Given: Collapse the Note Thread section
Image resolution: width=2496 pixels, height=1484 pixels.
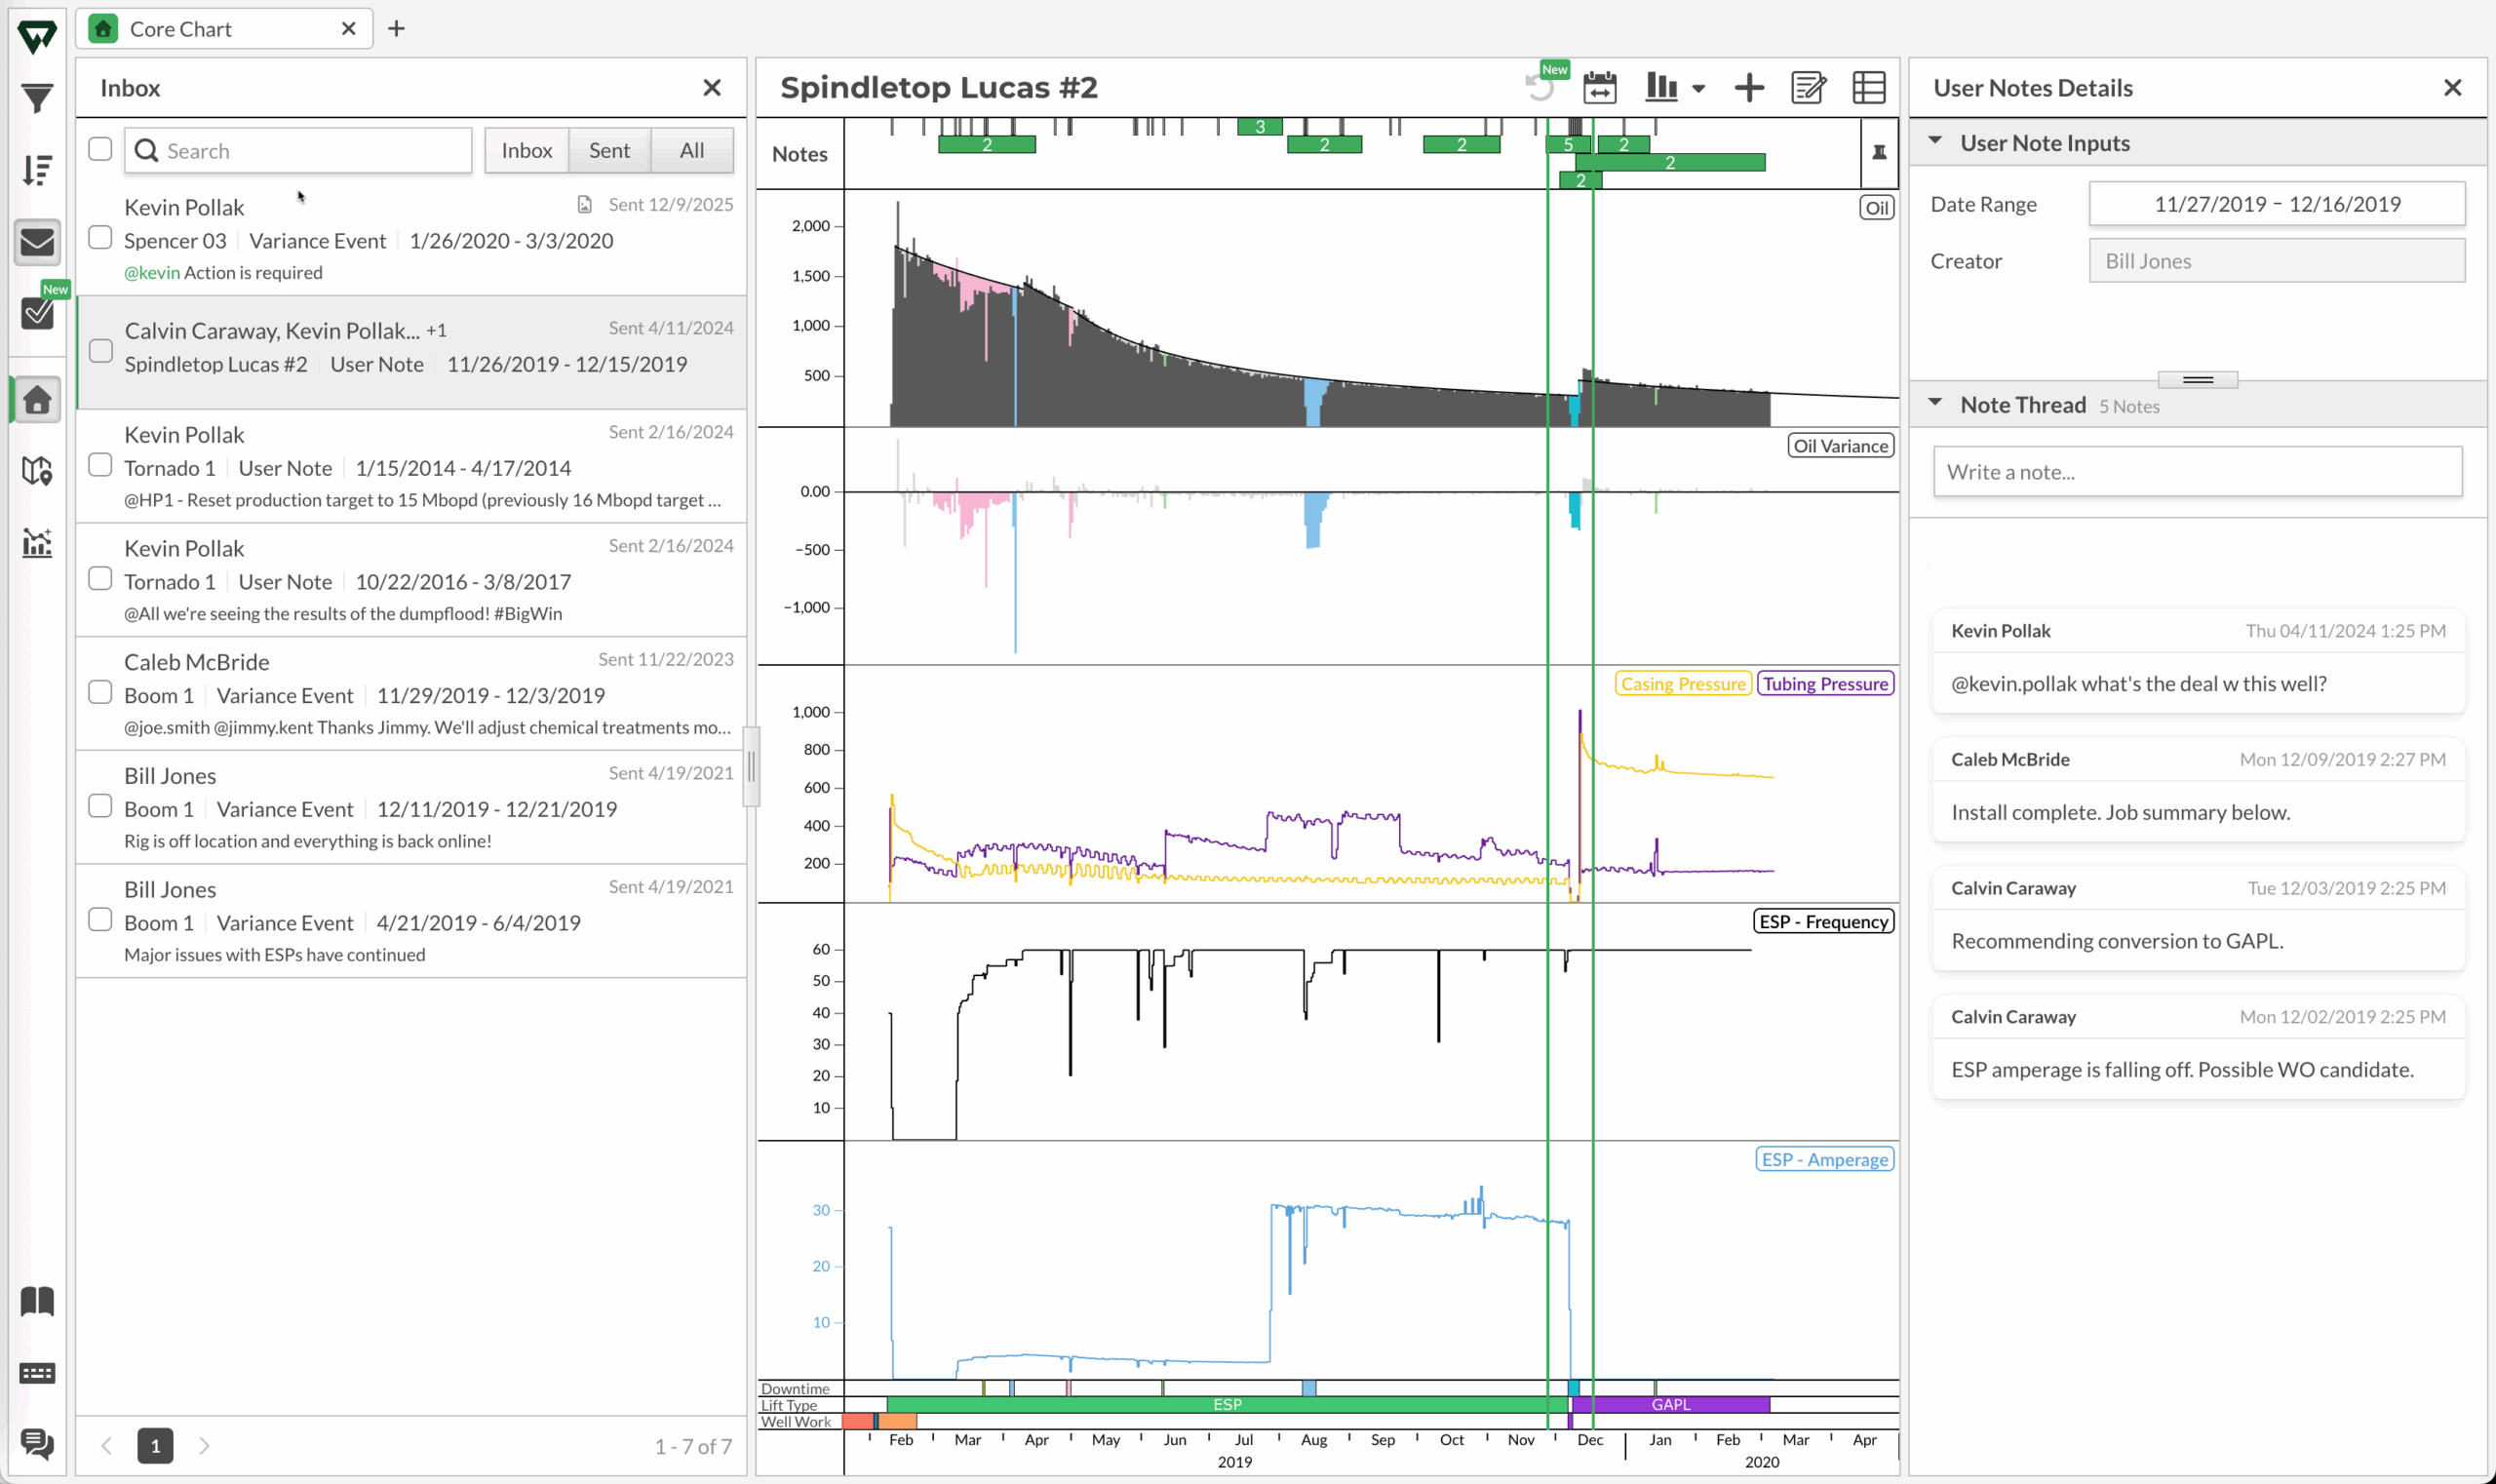Looking at the screenshot, I should [1935, 403].
